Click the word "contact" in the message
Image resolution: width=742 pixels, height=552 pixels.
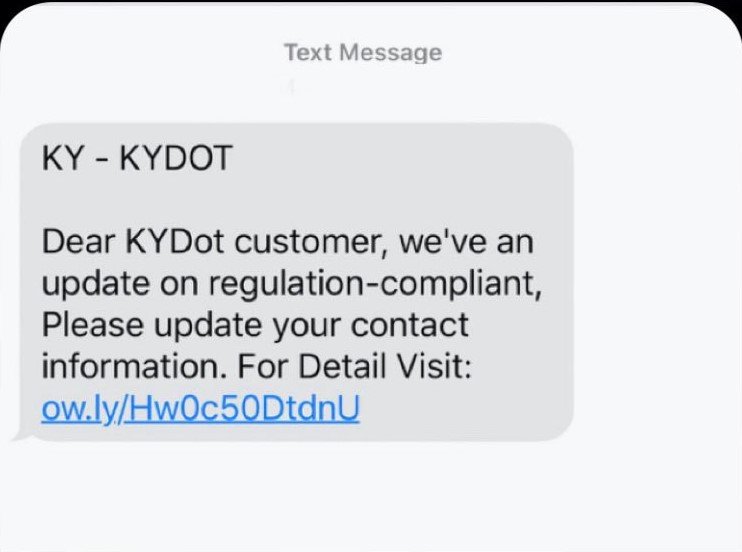[410, 325]
